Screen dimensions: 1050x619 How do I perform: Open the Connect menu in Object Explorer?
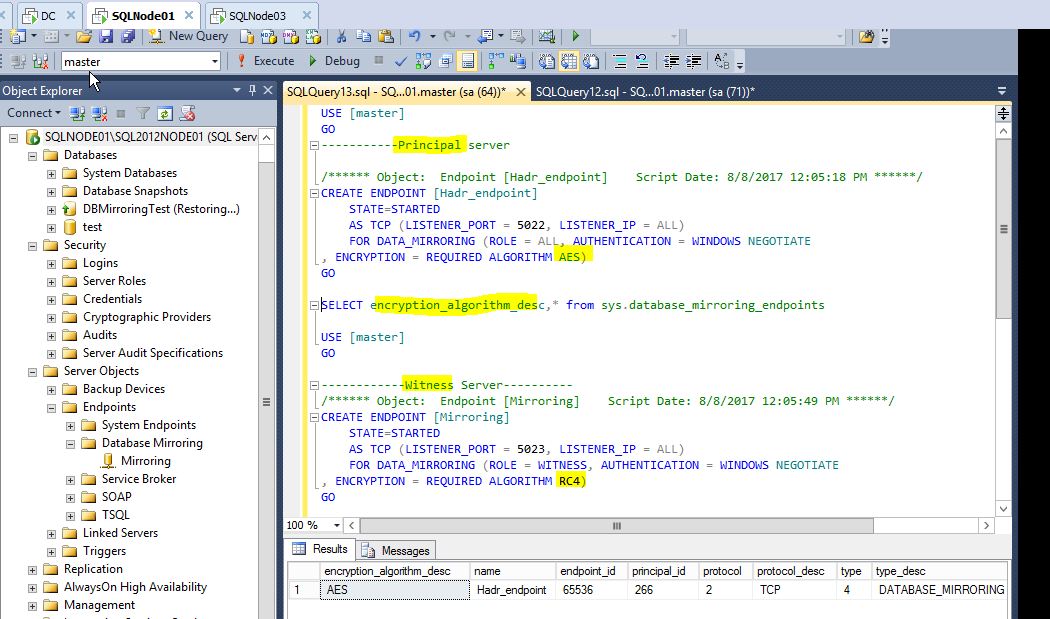pyautogui.click(x=32, y=113)
